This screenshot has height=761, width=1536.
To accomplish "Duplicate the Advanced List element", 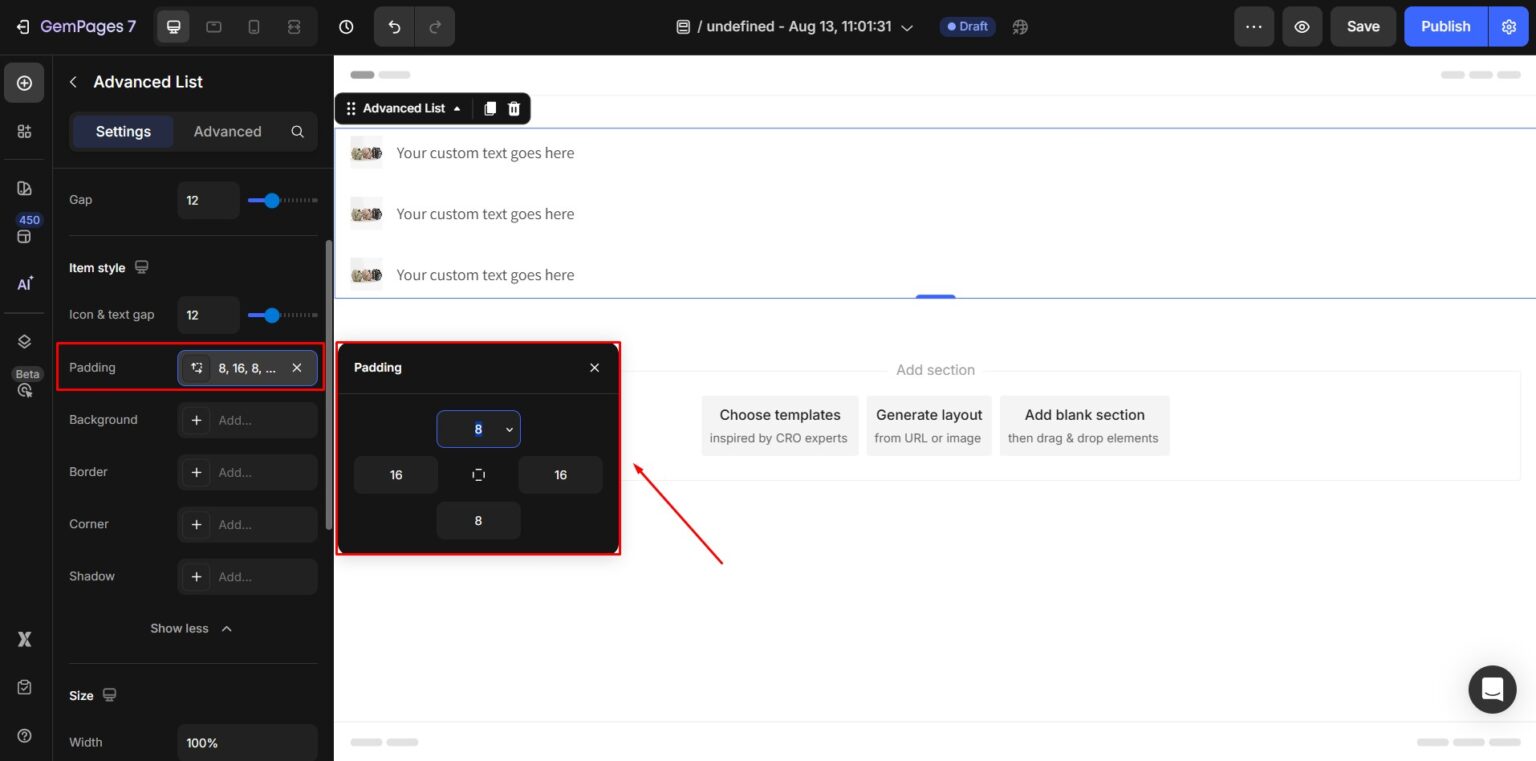I will (x=489, y=109).
